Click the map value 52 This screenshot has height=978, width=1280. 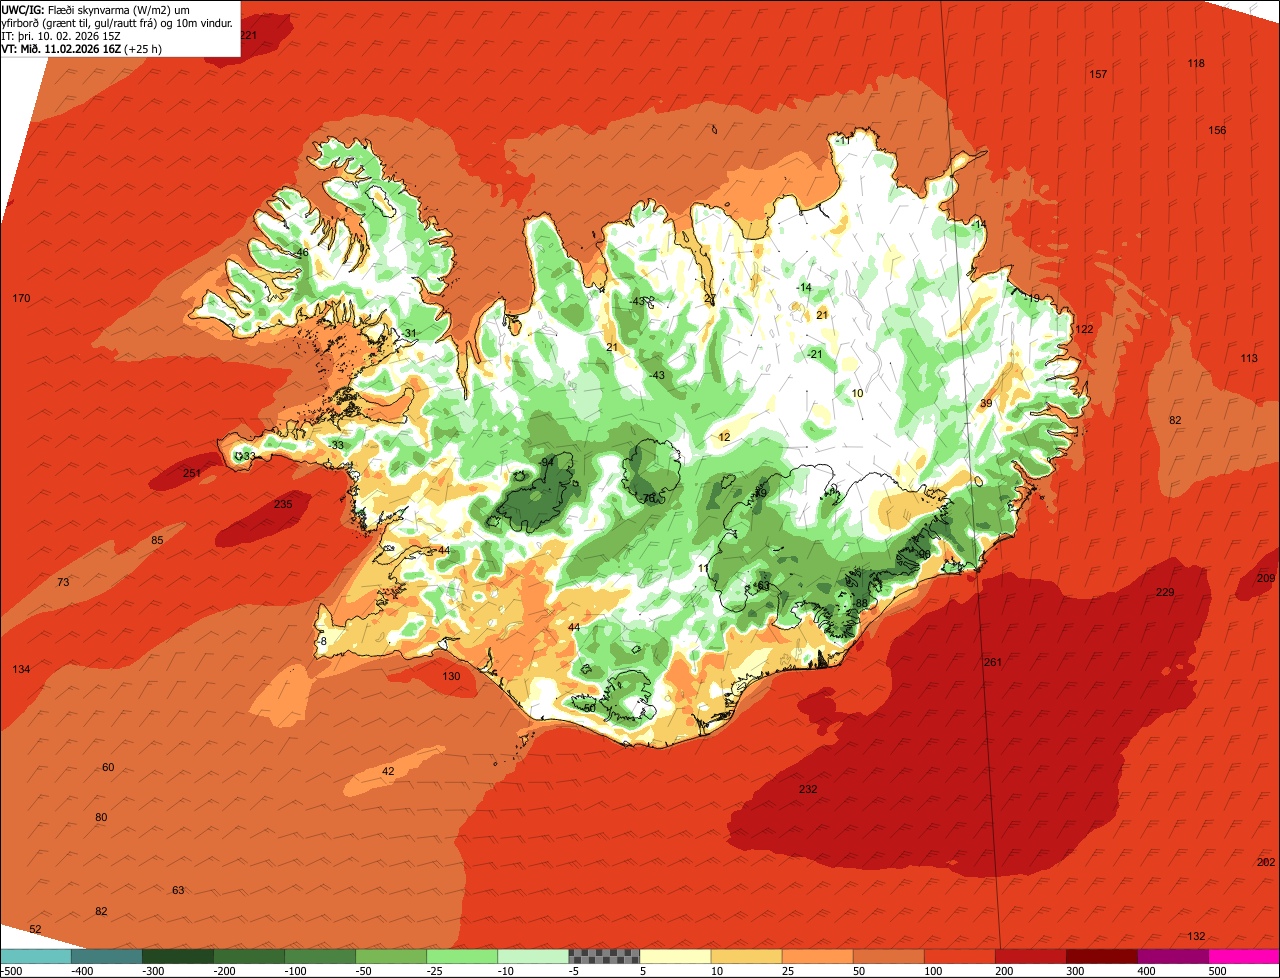35,929
